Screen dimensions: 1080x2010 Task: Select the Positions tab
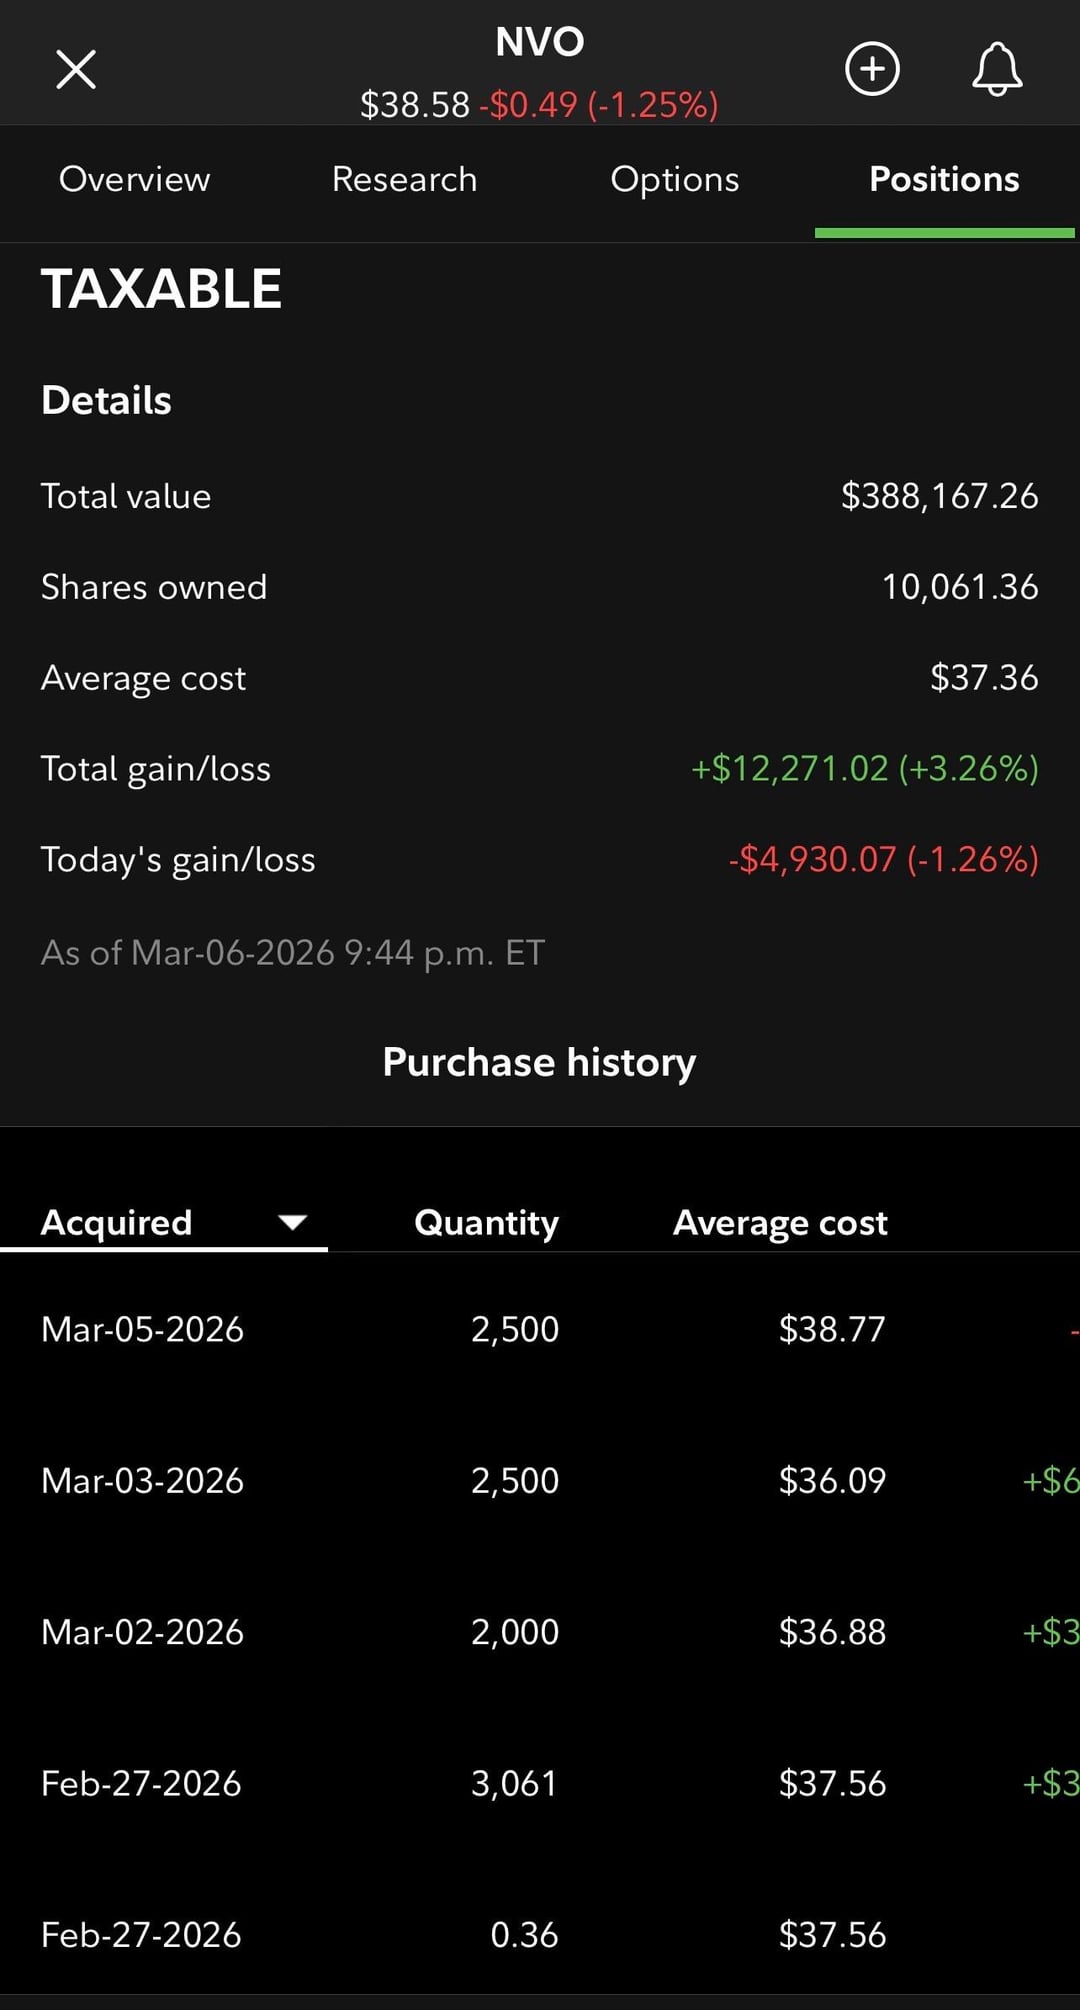click(x=944, y=180)
